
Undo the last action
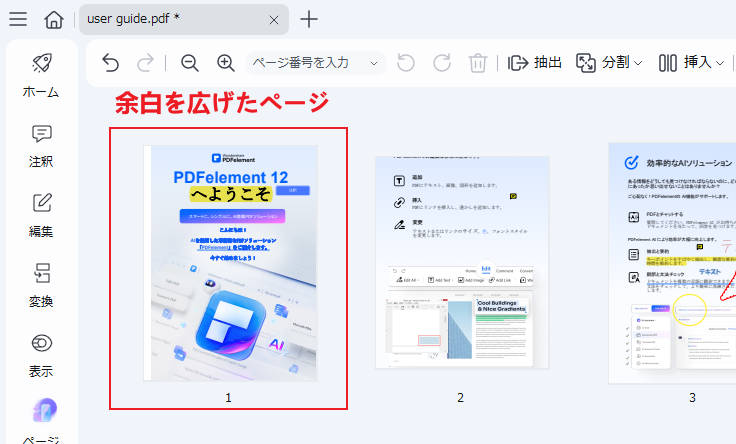coord(111,62)
